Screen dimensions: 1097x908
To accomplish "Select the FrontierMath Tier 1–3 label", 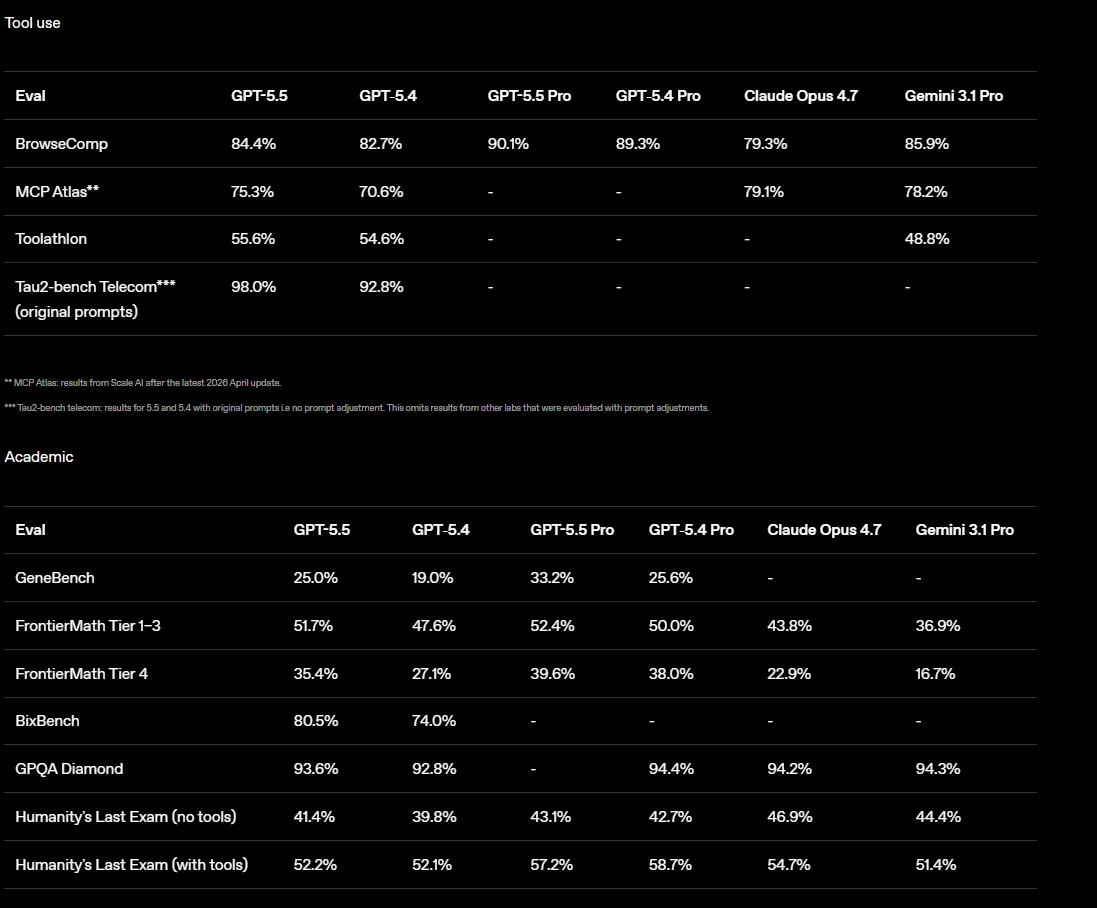I will tap(88, 626).
